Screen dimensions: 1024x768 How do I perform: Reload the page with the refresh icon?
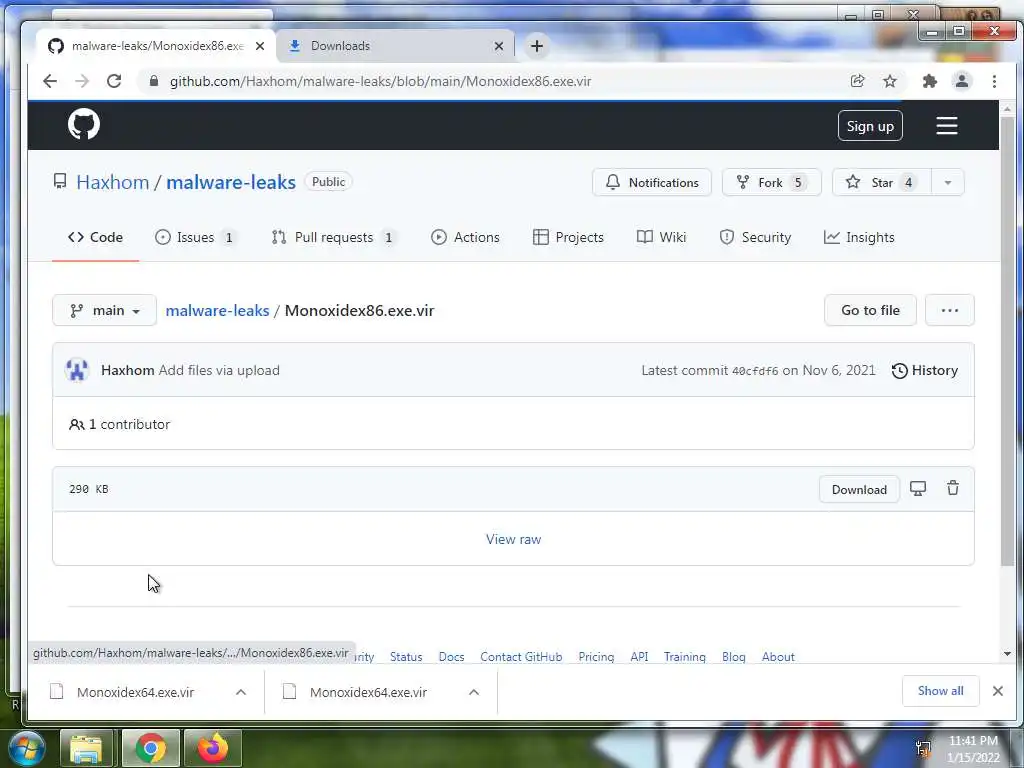[114, 81]
